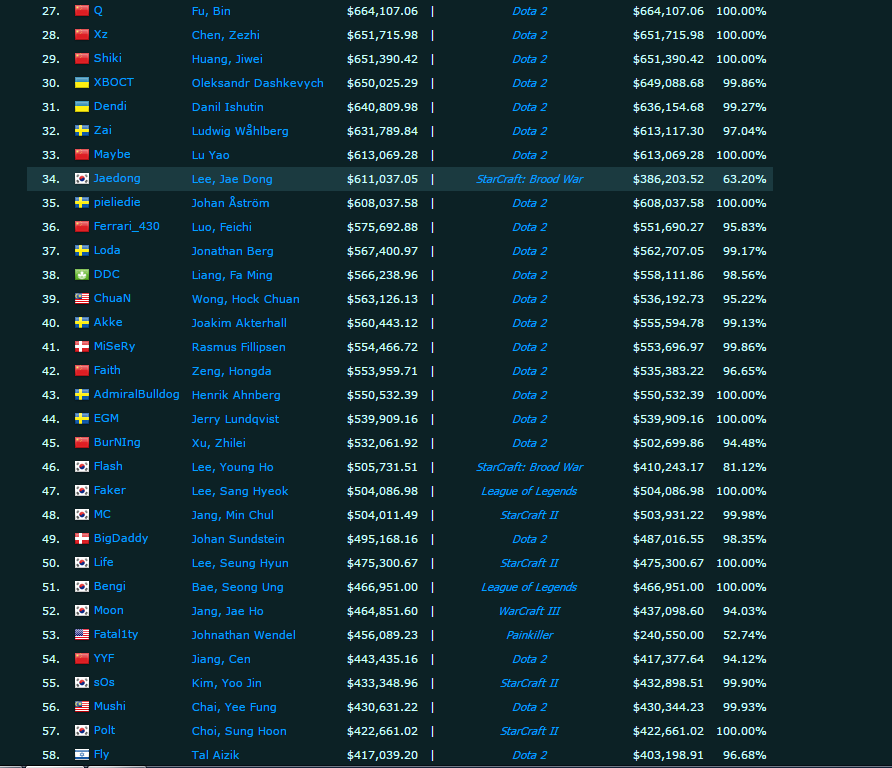Click the China flag beside Ferrari_430
Image resolution: width=892 pixels, height=768 pixels.
click(x=82, y=226)
